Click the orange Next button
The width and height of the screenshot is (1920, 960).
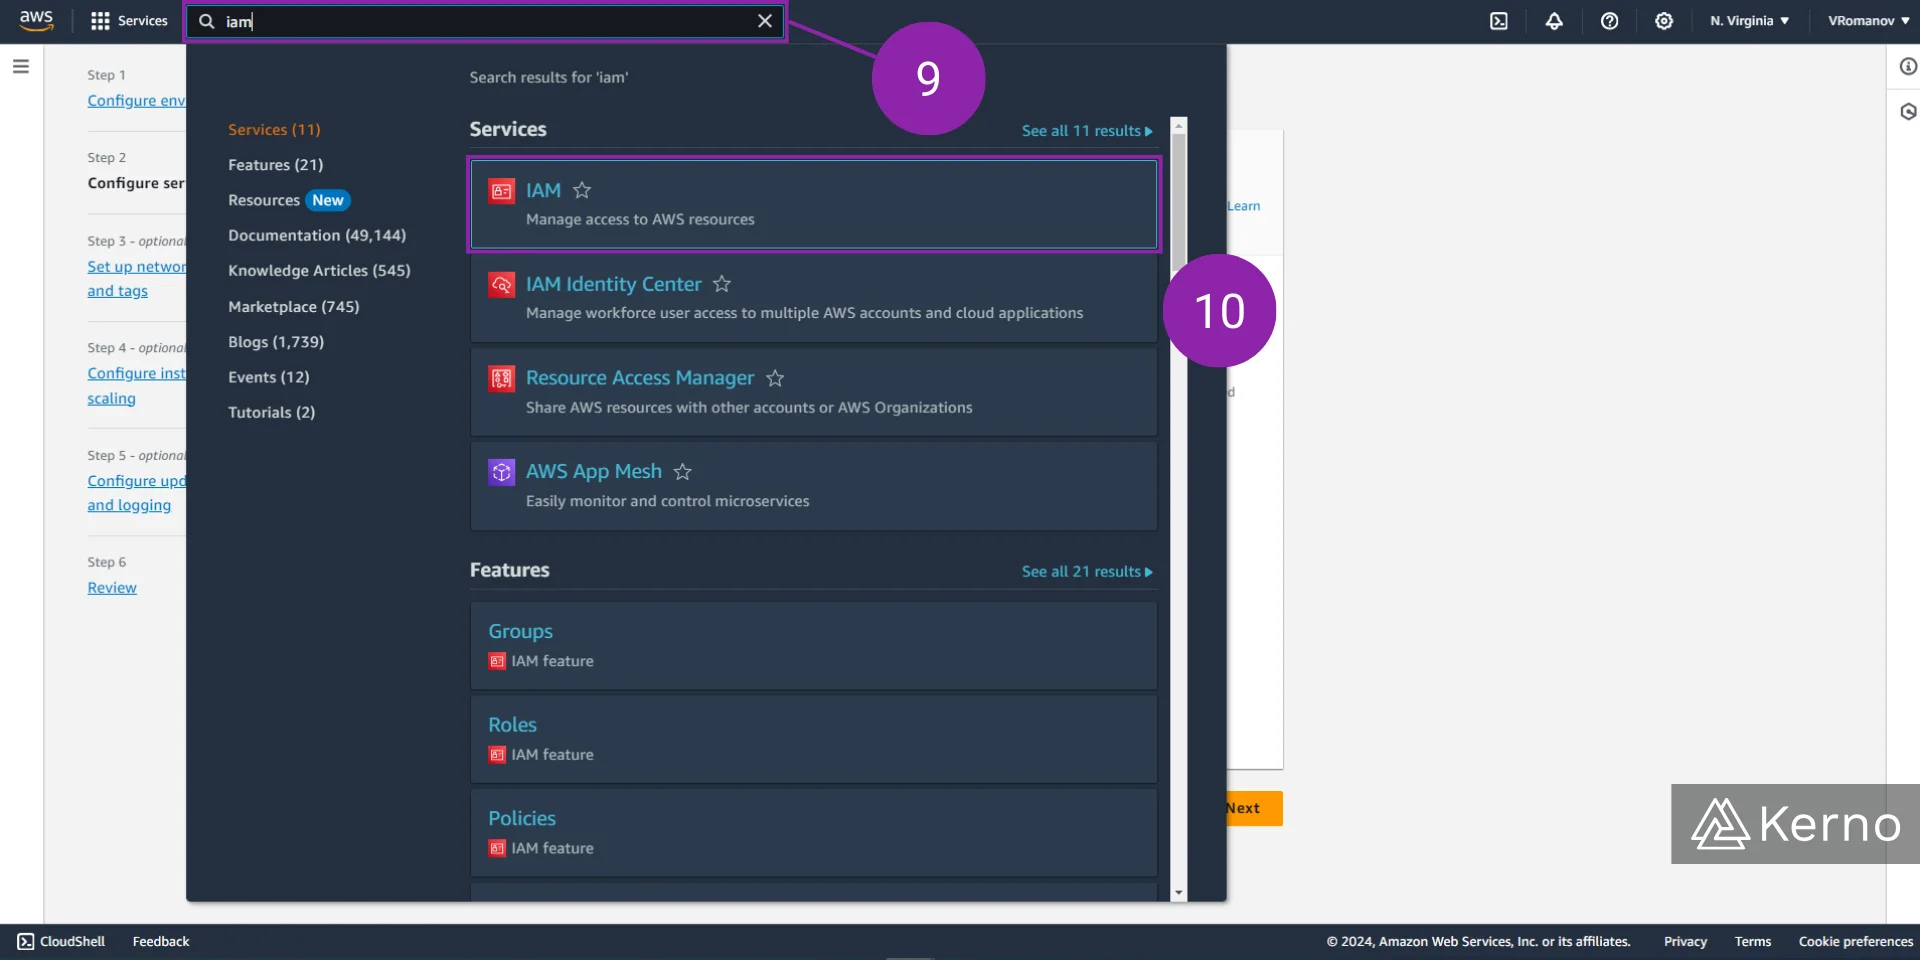(1254, 808)
